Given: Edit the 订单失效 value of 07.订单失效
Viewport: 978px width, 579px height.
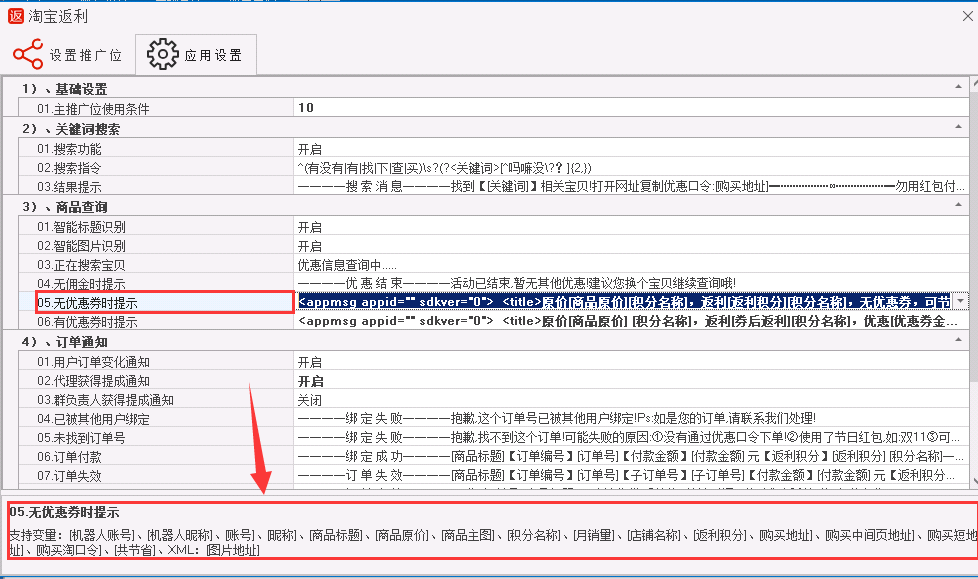Looking at the screenshot, I should (x=631, y=475).
